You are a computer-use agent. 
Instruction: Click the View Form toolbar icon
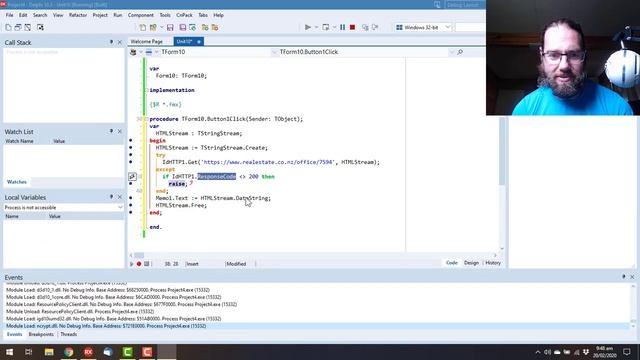click(x=28, y=27)
